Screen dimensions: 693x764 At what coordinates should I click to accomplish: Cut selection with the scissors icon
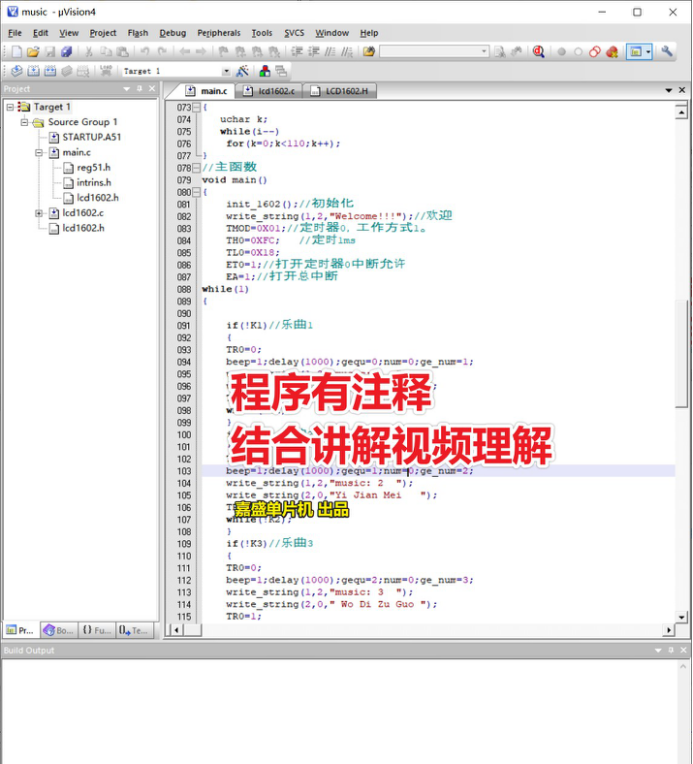(89, 52)
